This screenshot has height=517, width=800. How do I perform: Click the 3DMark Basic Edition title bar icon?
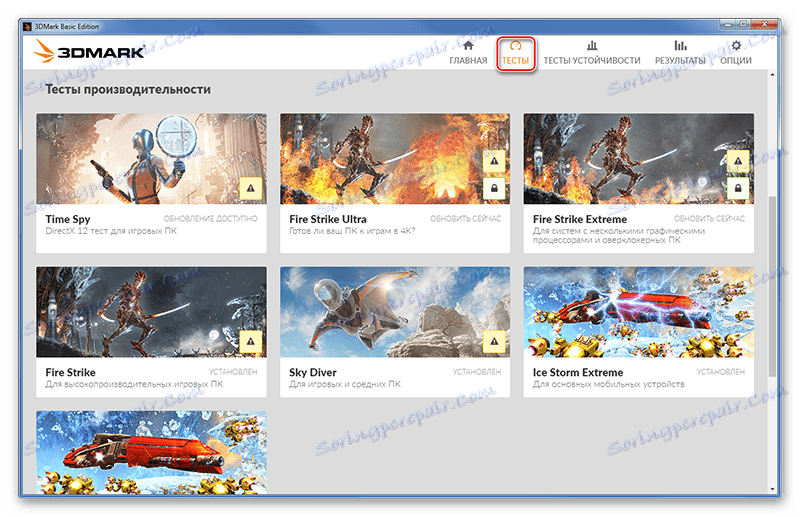pos(27,26)
